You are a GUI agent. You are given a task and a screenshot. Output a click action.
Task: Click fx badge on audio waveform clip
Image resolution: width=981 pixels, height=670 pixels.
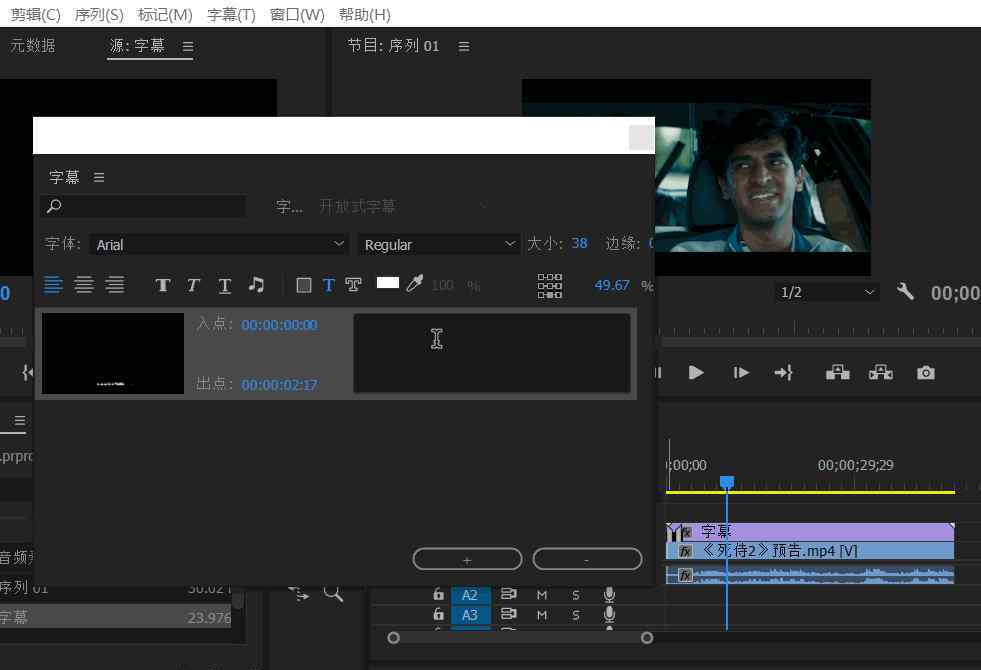click(686, 575)
